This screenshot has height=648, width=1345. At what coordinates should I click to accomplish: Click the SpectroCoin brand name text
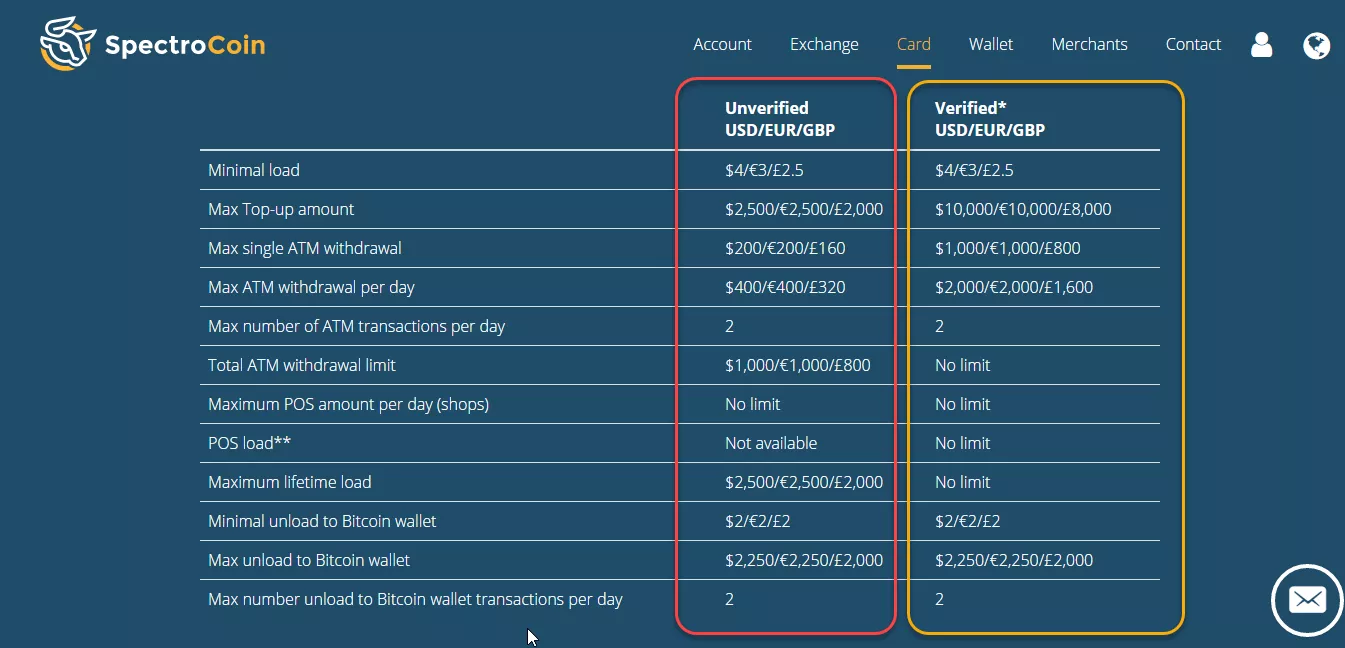click(x=185, y=45)
